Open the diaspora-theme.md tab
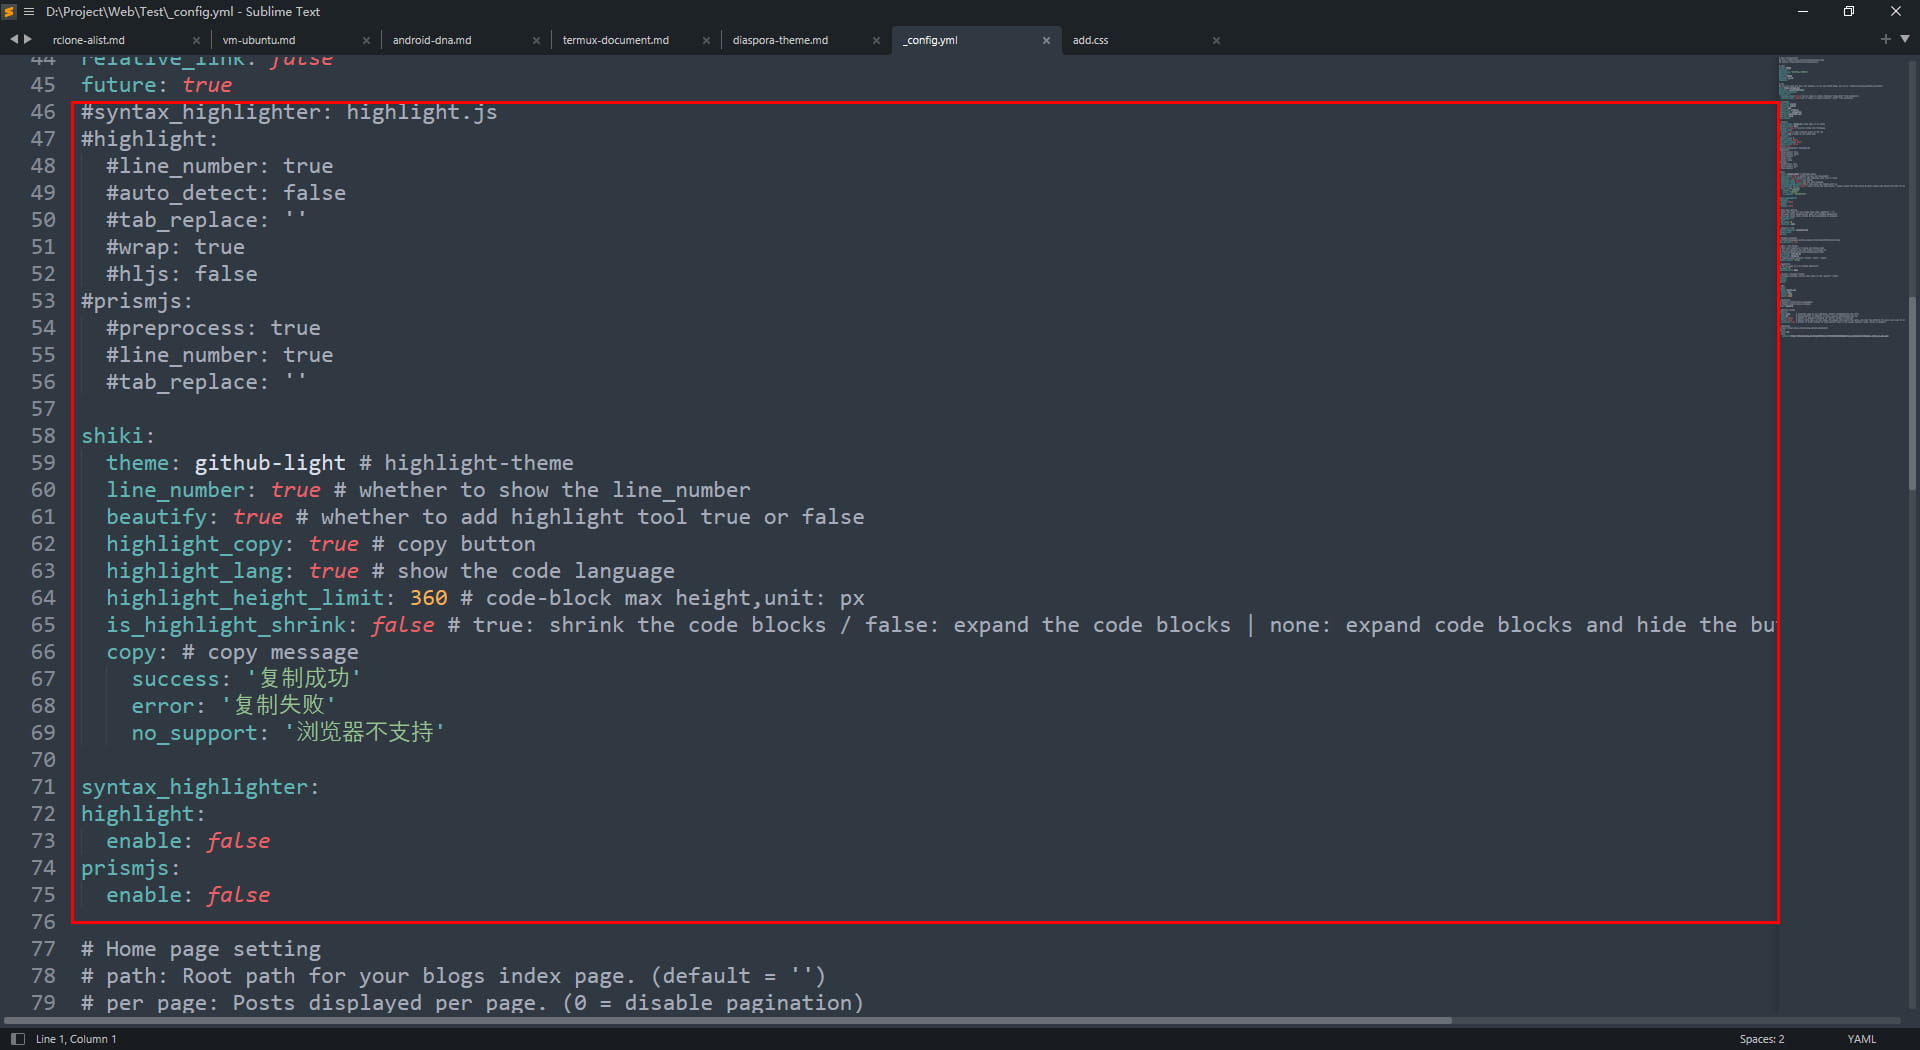1920x1050 pixels. point(780,41)
